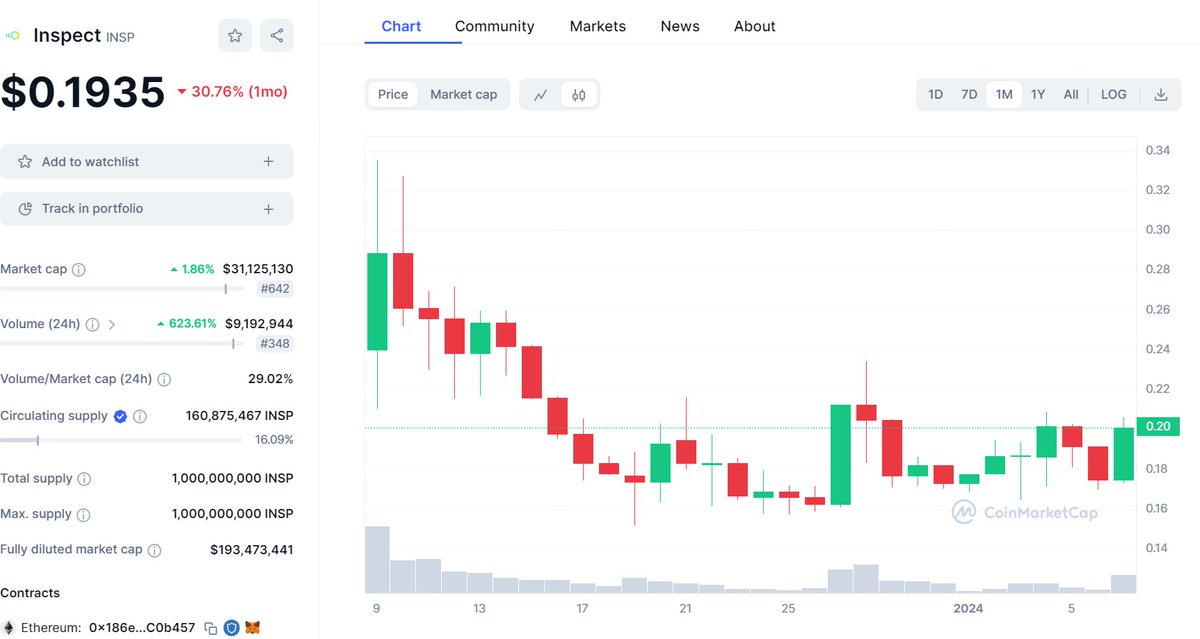Click the 1.86% market cap change
The image size is (1200, 639).
click(192, 269)
